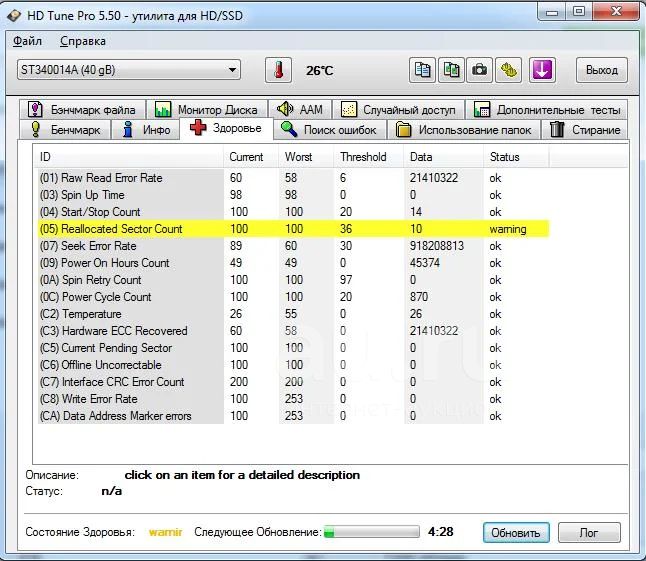
Task: Click the copy screenshot to clipboard icon
Action: tap(452, 71)
